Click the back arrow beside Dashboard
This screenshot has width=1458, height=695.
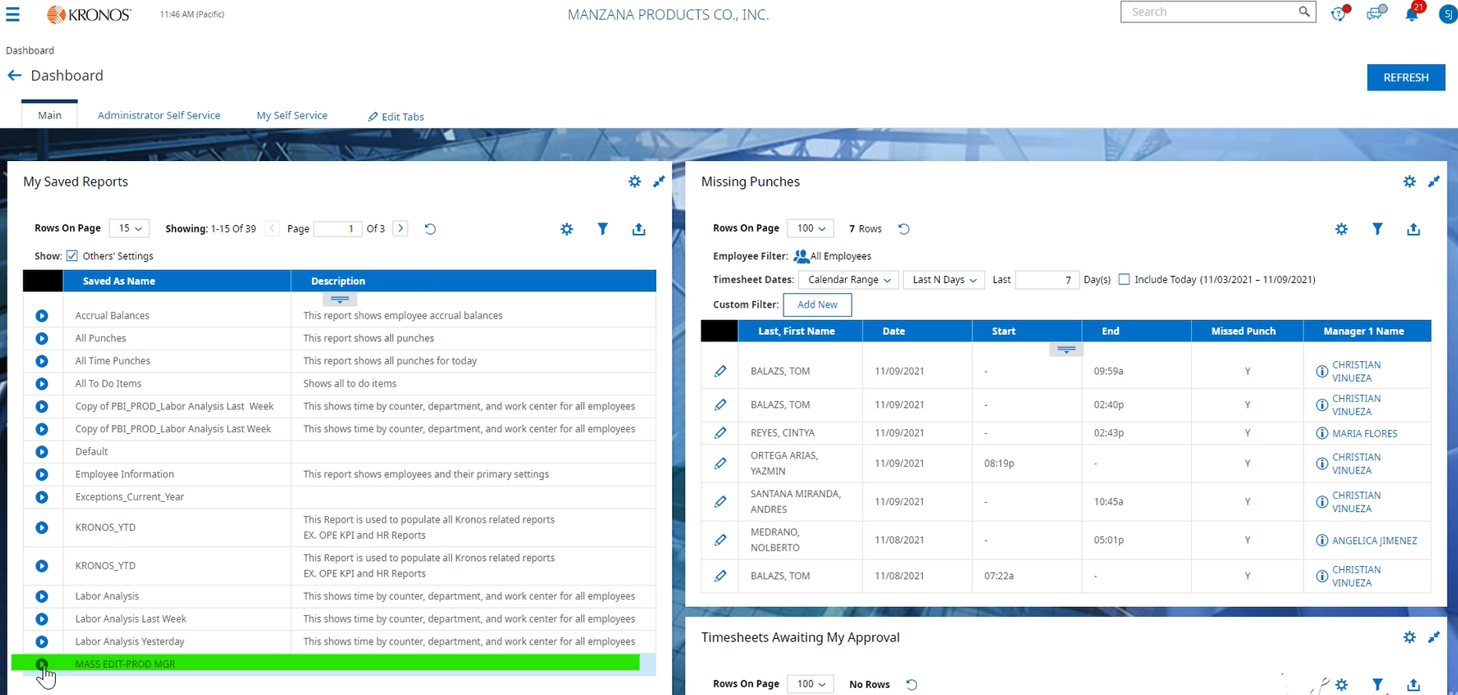click(14, 76)
